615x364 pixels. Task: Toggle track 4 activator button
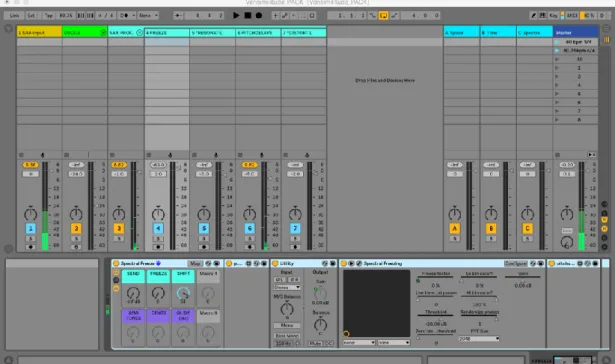pyautogui.click(x=158, y=228)
